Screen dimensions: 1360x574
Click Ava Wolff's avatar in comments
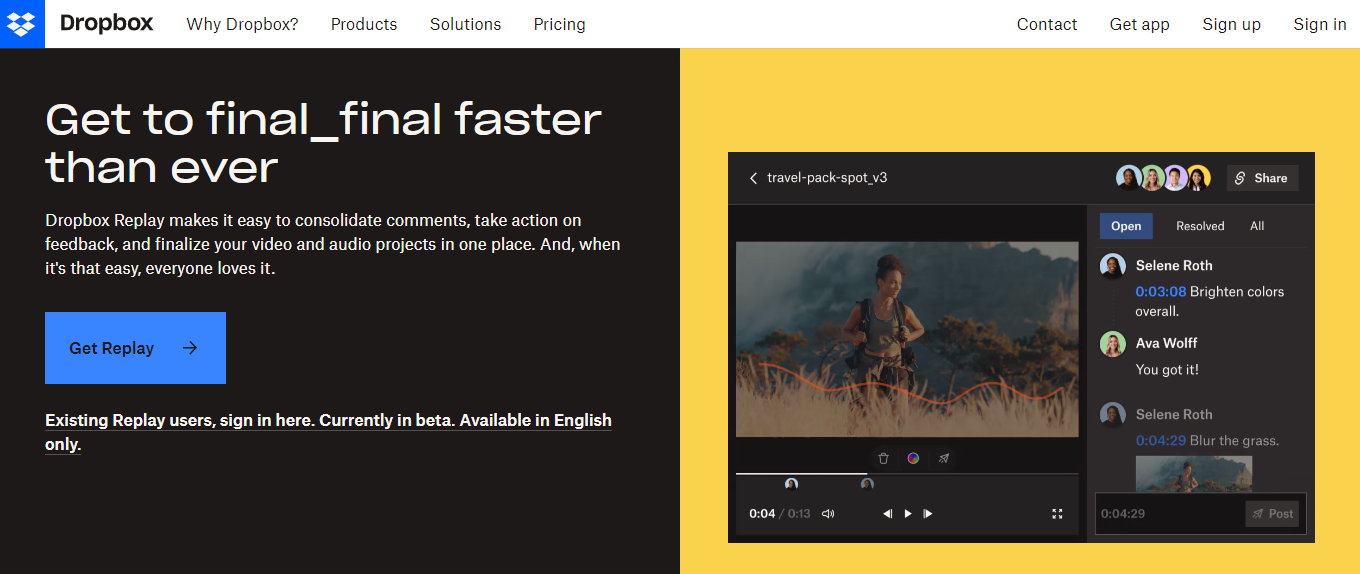tap(1113, 344)
